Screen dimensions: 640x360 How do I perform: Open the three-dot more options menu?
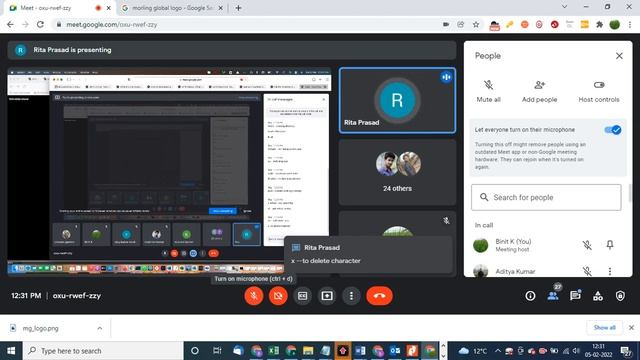point(351,296)
